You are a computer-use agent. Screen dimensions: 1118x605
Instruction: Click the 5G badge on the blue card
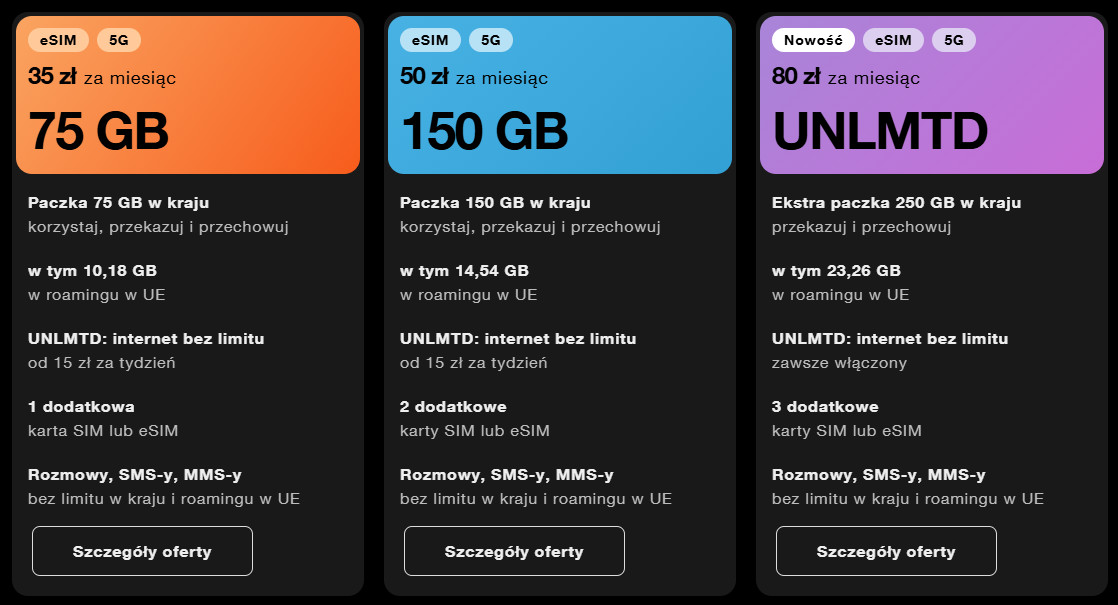[x=491, y=40]
